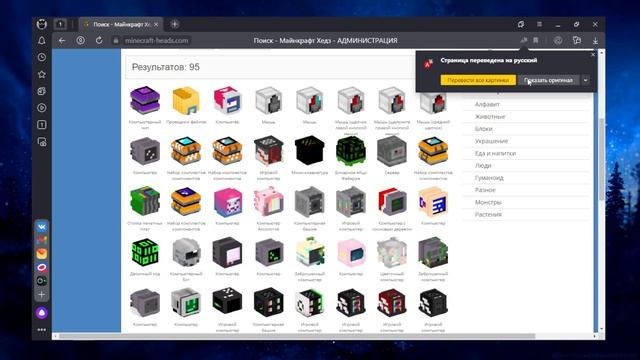
Task: Open the Алфавит category link
Action: coord(487,104)
